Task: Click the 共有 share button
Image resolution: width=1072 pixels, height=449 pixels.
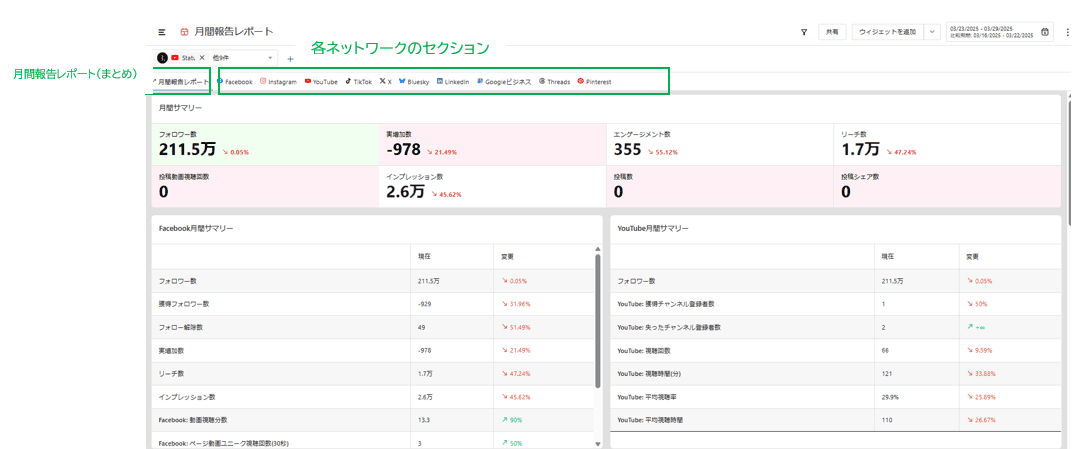Action: [832, 32]
